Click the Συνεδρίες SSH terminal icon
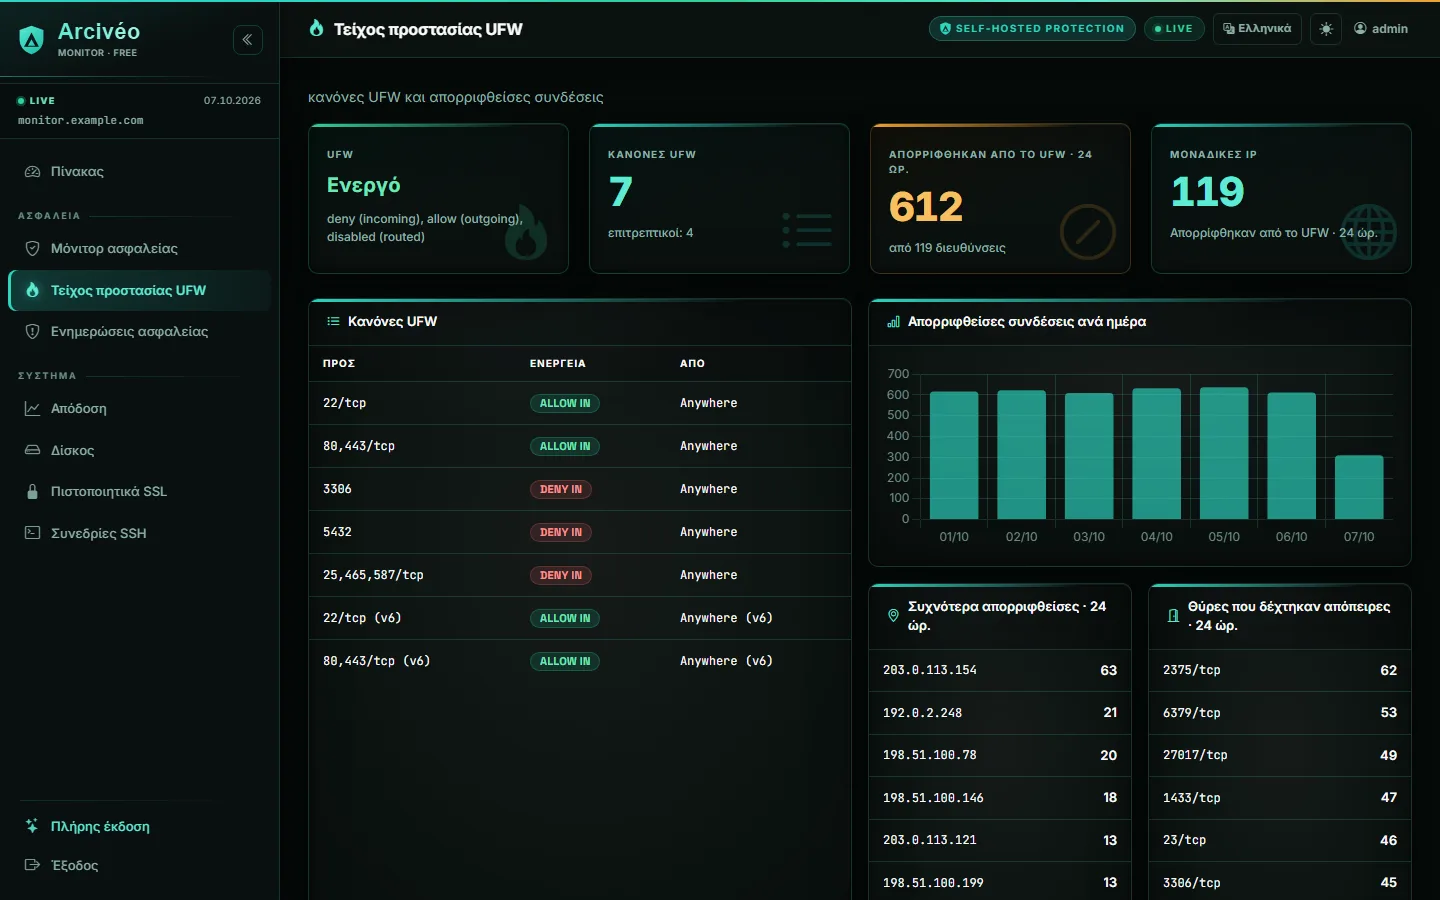The width and height of the screenshot is (1440, 900). (32, 534)
